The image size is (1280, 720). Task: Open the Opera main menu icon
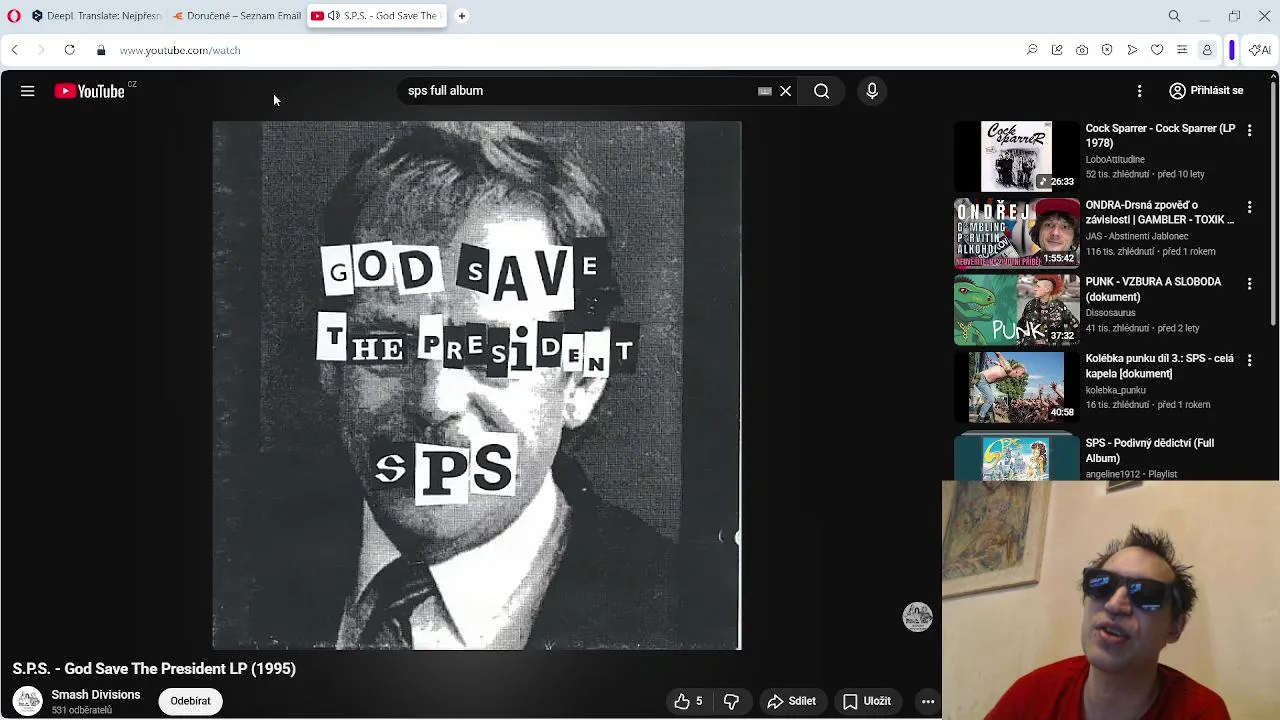pos(14,16)
